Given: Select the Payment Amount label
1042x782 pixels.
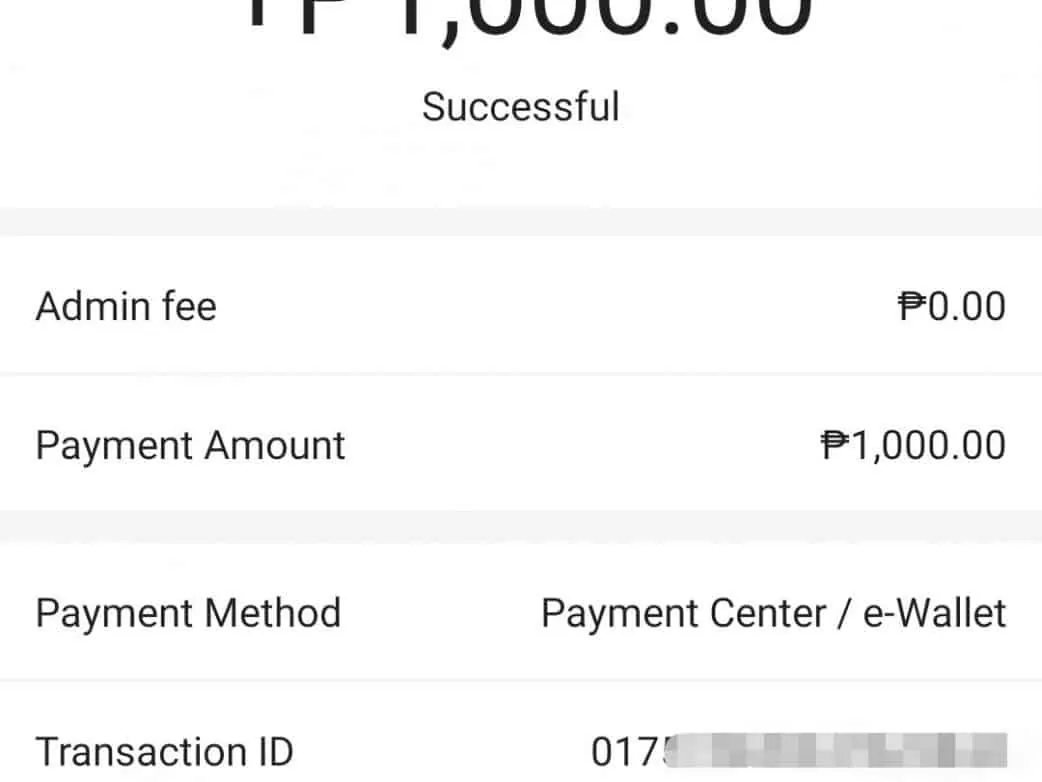Looking at the screenshot, I should coord(190,445).
